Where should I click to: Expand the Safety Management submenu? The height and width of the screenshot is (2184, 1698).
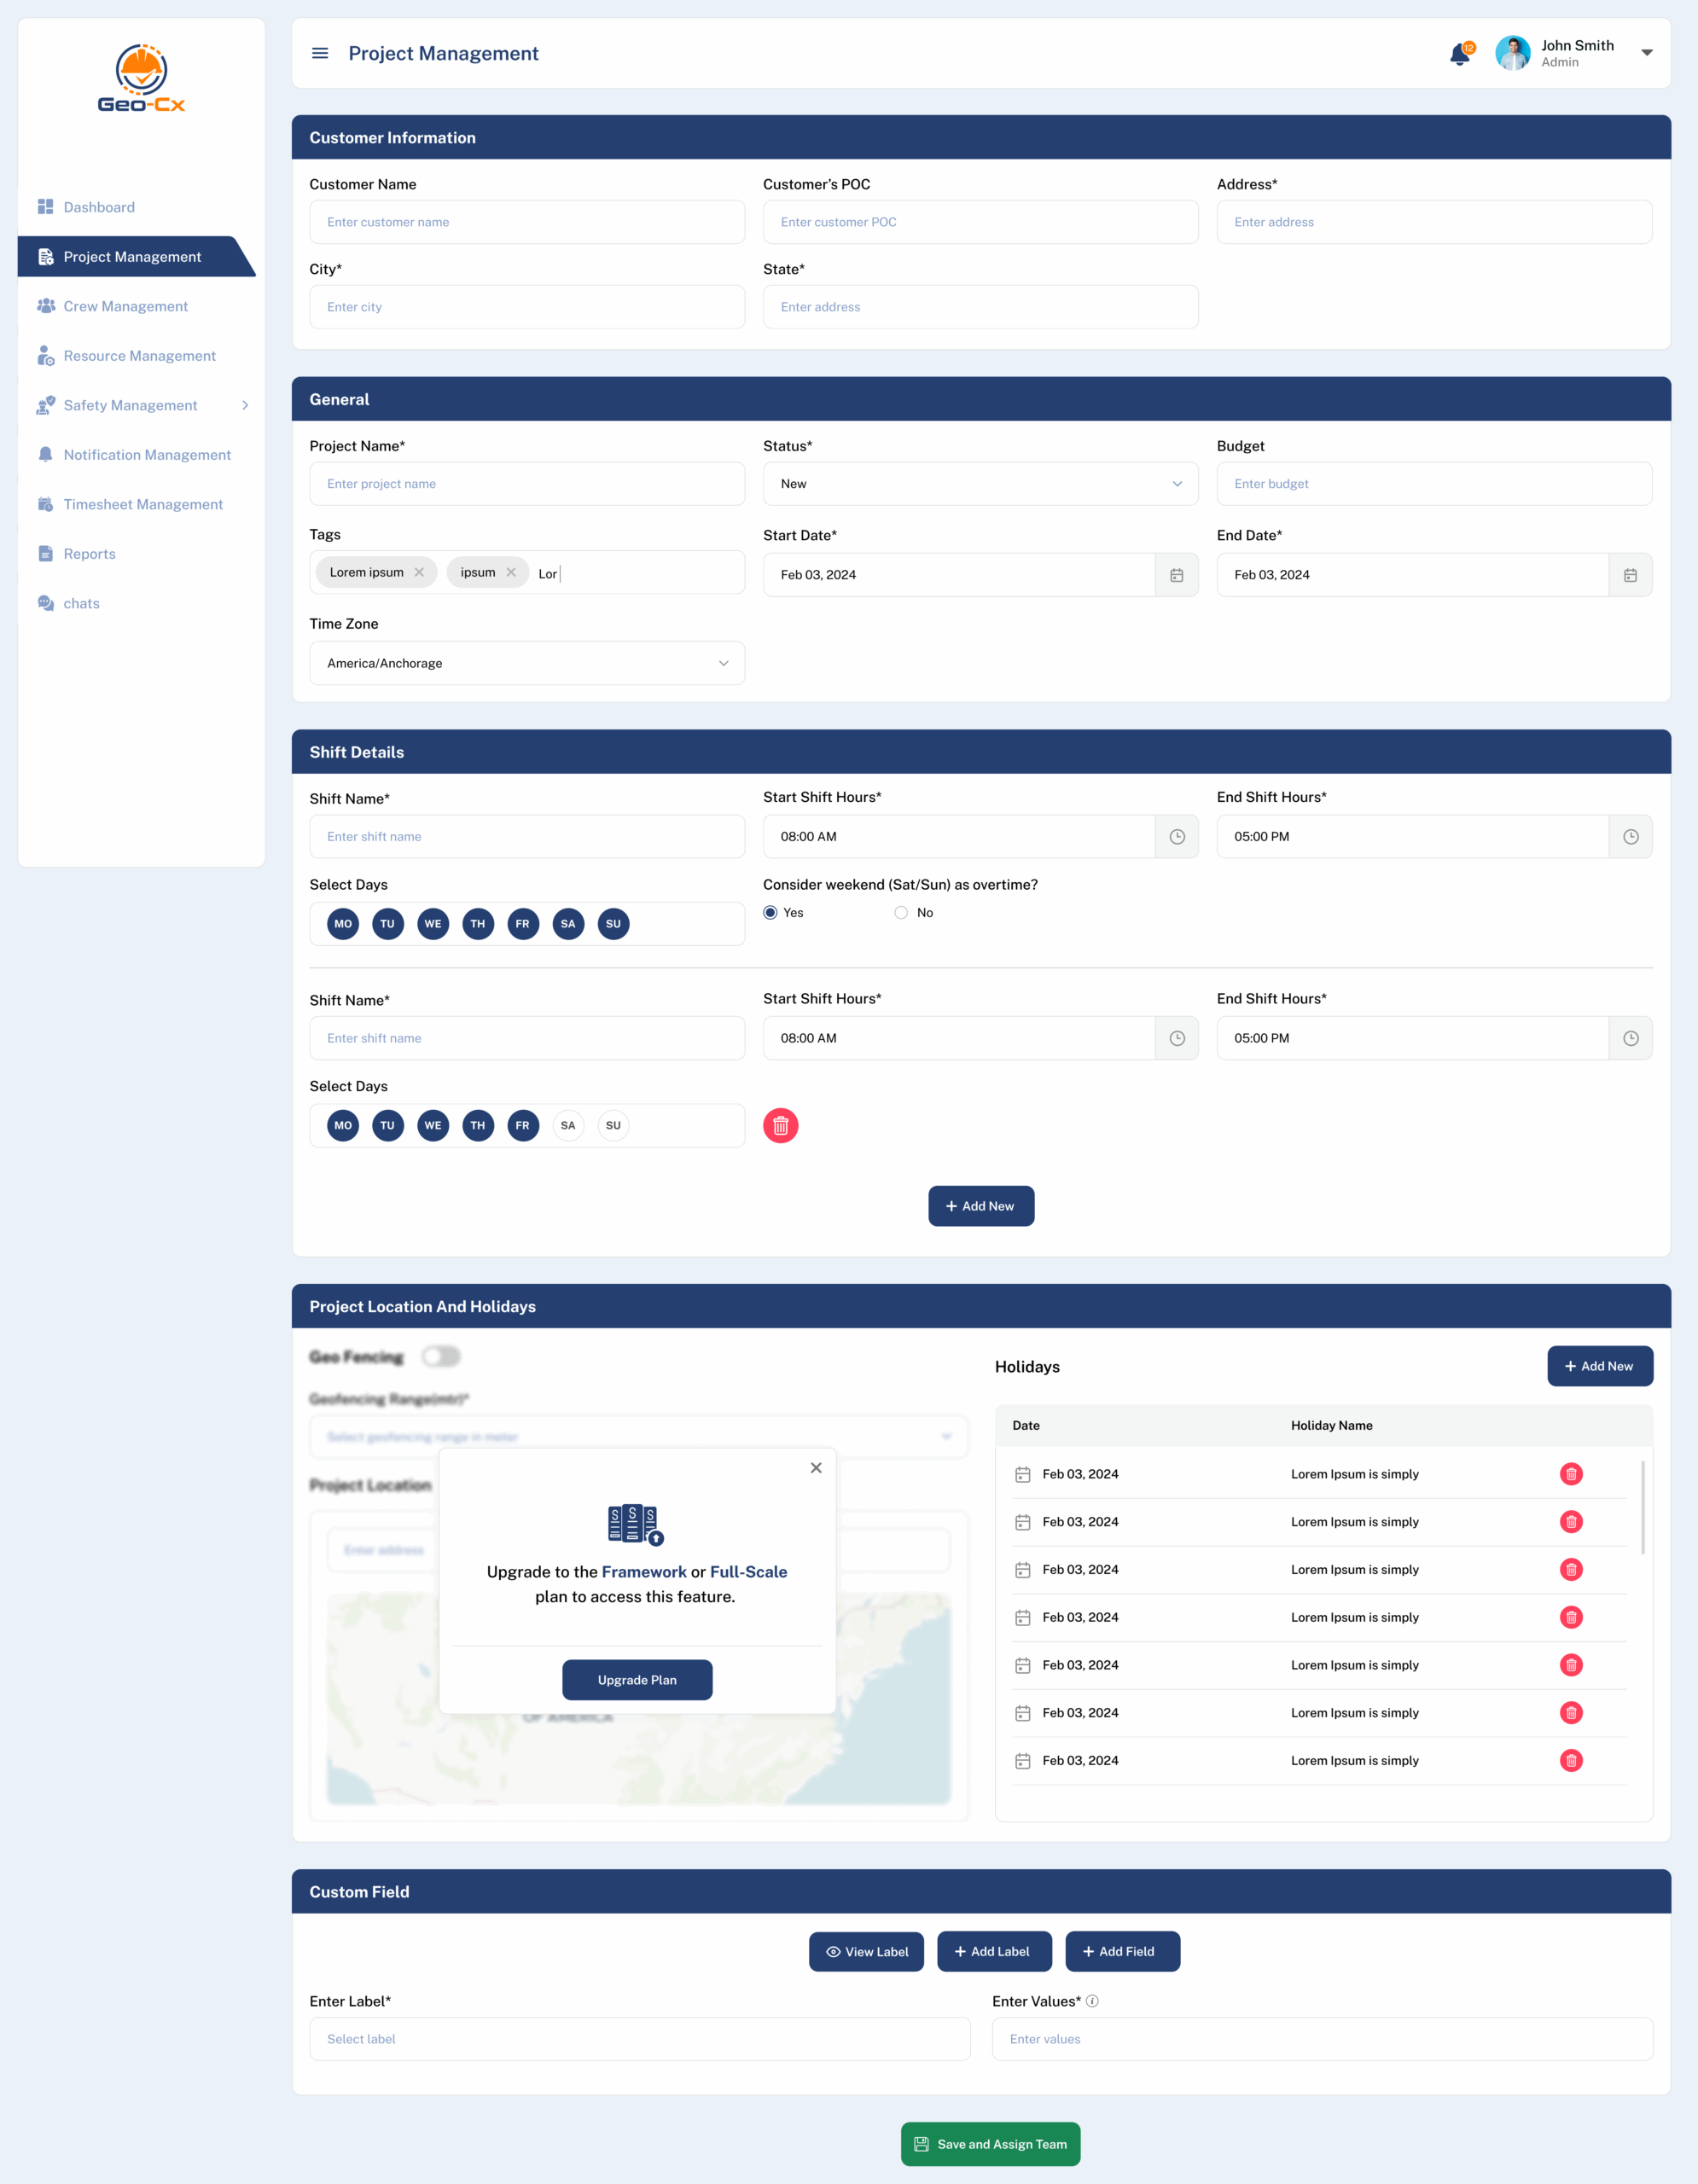(x=245, y=405)
